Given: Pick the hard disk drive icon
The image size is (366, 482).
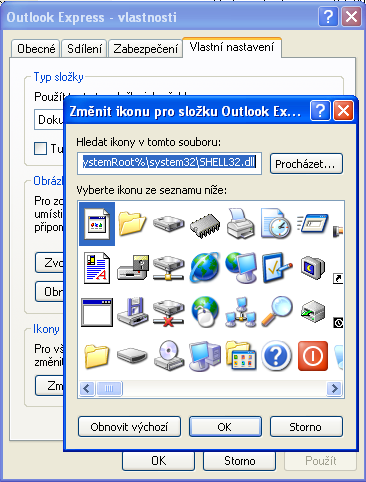Looking at the screenshot, I should pos(169,223).
